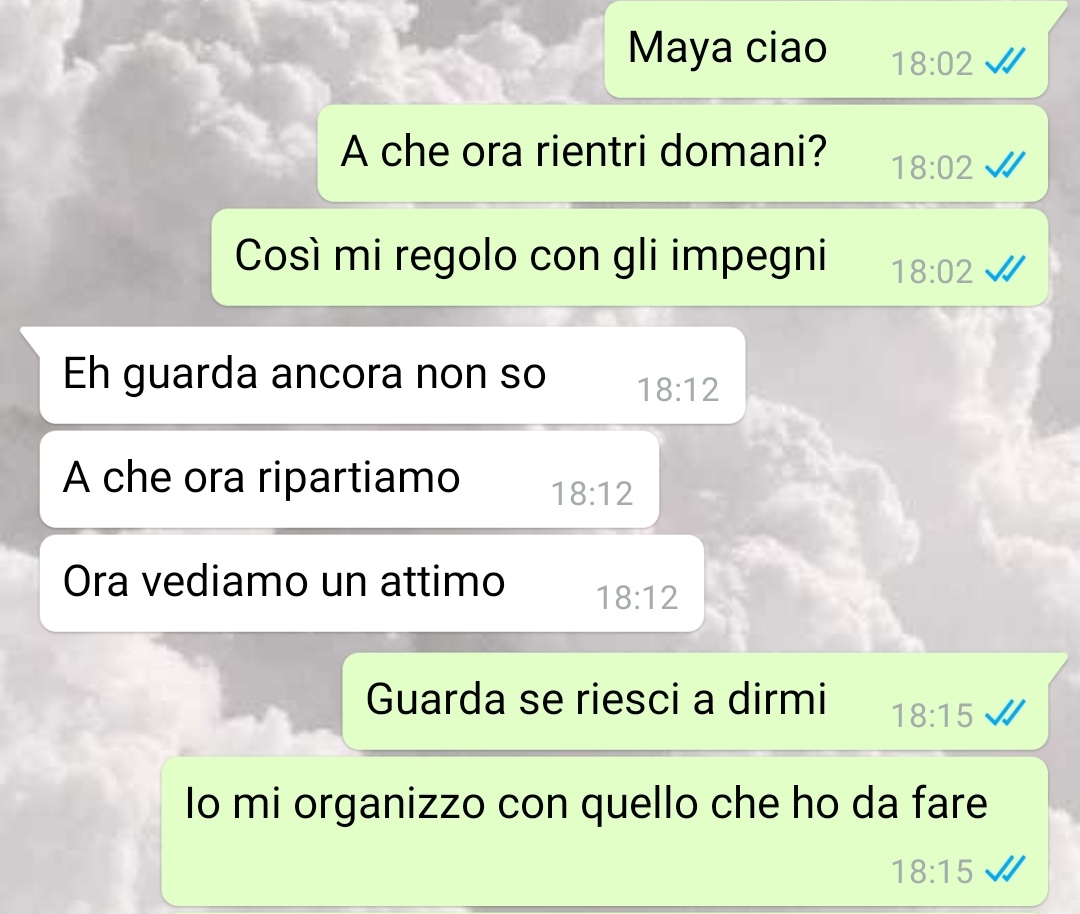
Task: Select the 'Maya ciao' message bubble
Action: click(826, 49)
